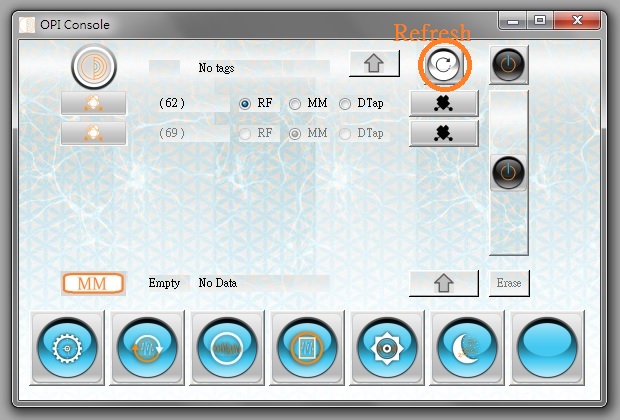Click the orange MM badge button
This screenshot has height=420, width=620.
93,283
